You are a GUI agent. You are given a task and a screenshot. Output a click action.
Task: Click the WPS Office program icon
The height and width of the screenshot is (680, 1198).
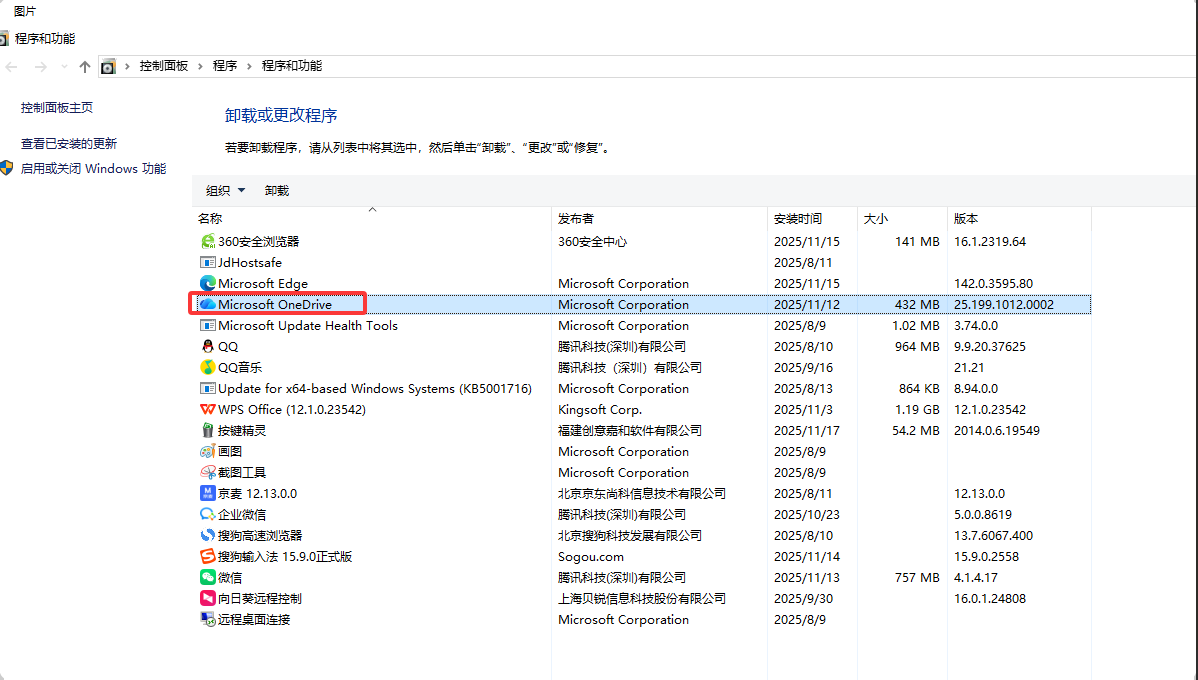click(208, 409)
